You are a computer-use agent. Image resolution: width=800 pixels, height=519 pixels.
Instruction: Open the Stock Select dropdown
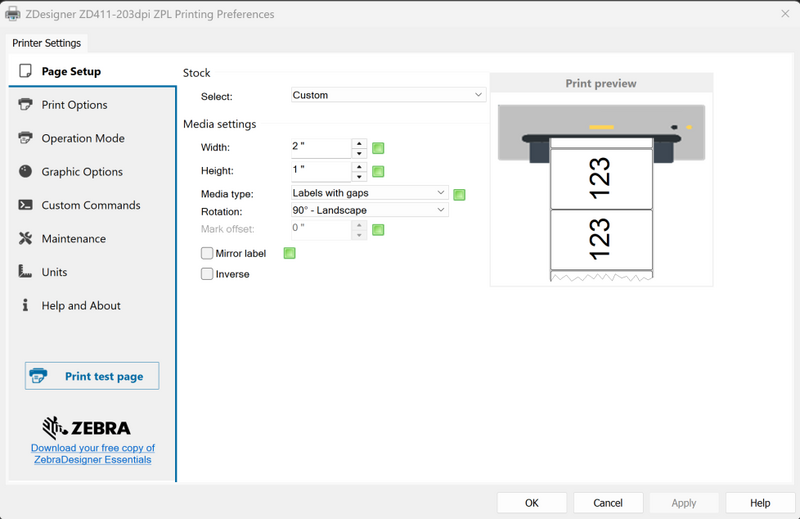point(388,95)
